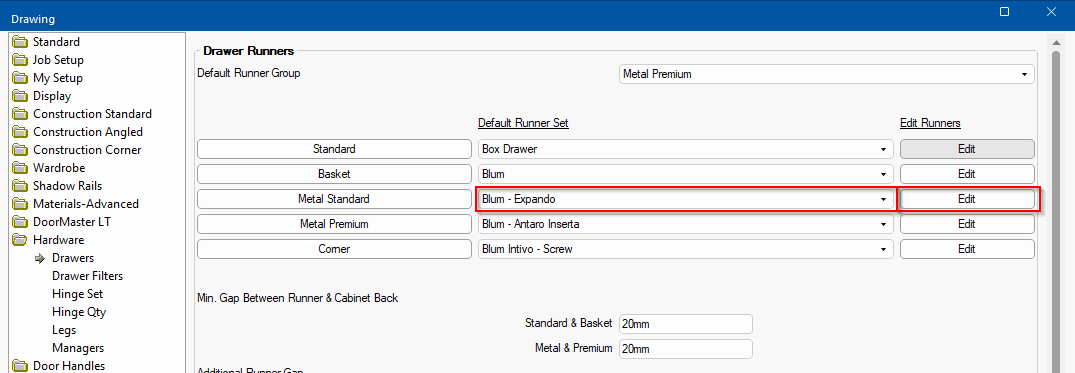Collapse the Hardware folder icon
This screenshot has height=373, width=1075.
tap(21, 240)
